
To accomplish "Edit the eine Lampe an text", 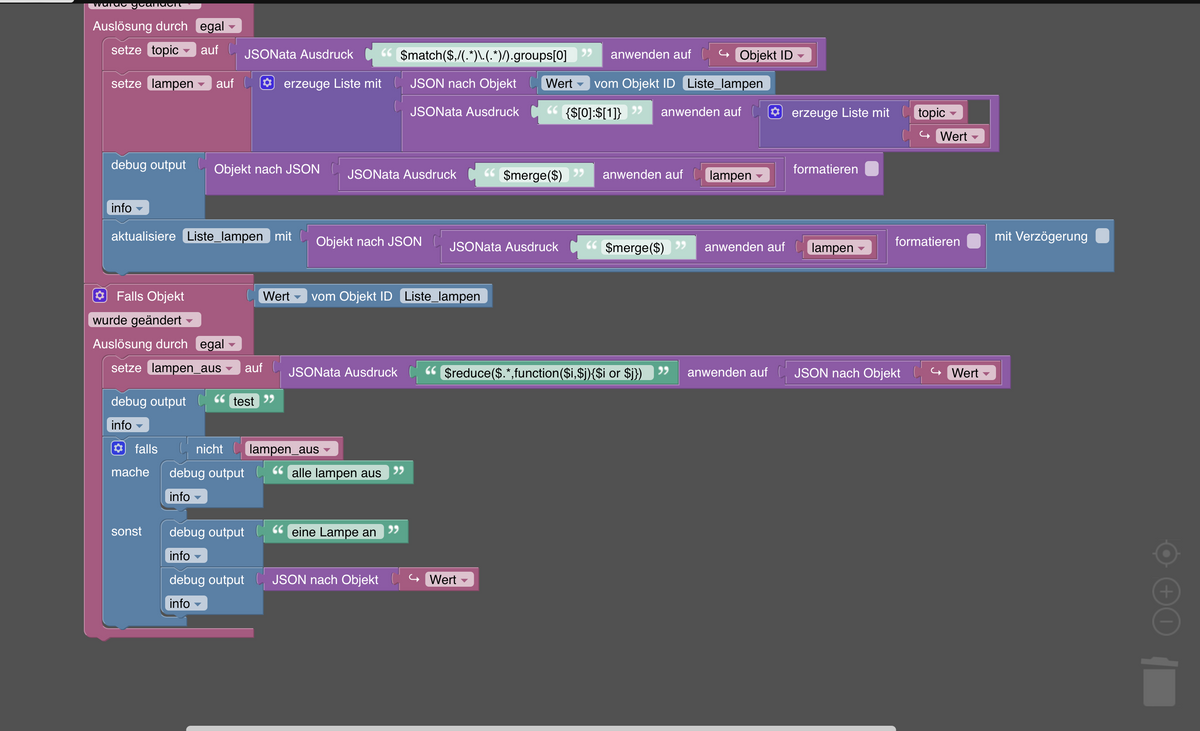I will click(x=334, y=532).
